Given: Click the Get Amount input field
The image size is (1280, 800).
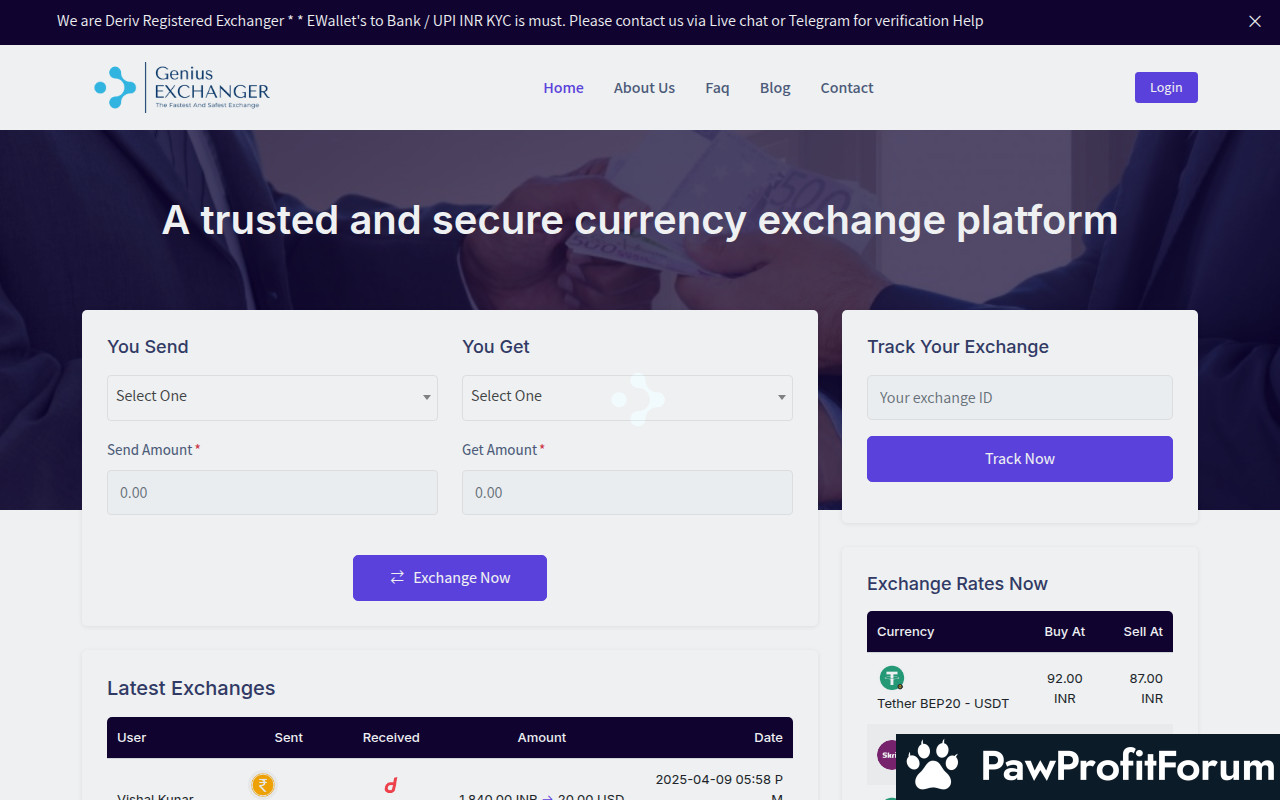Looking at the screenshot, I should (627, 493).
